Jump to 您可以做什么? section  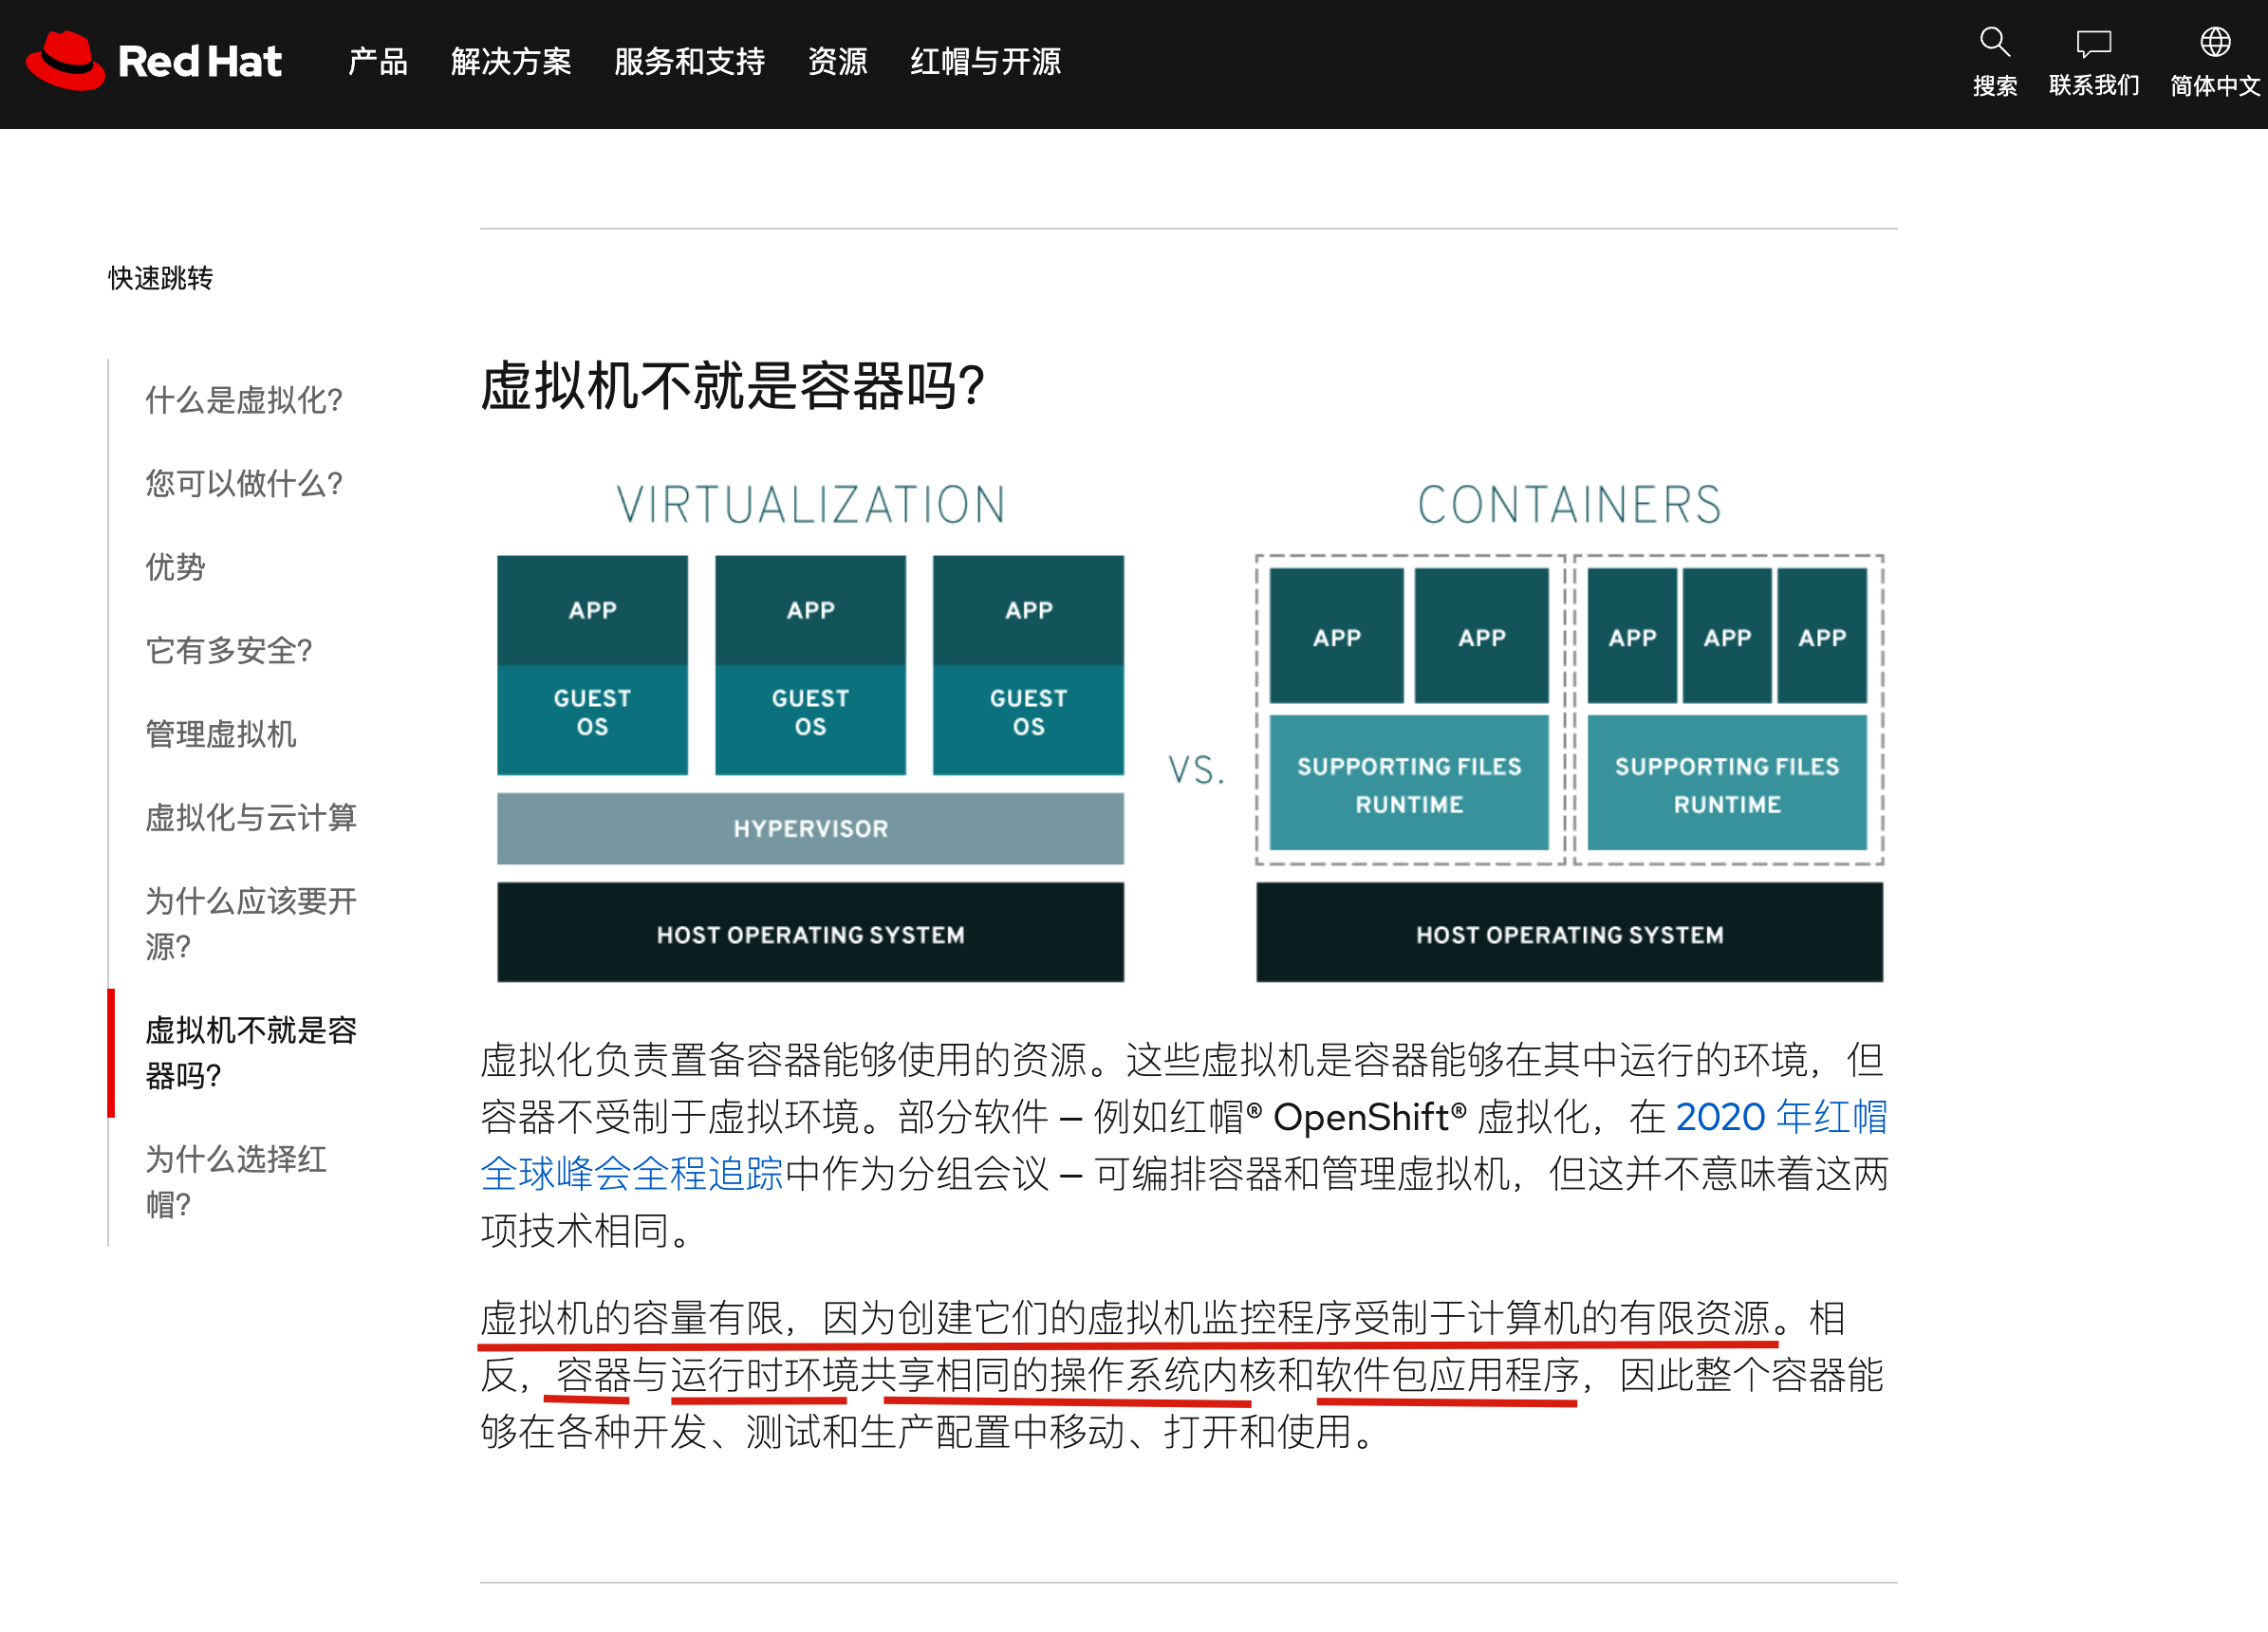coord(244,484)
